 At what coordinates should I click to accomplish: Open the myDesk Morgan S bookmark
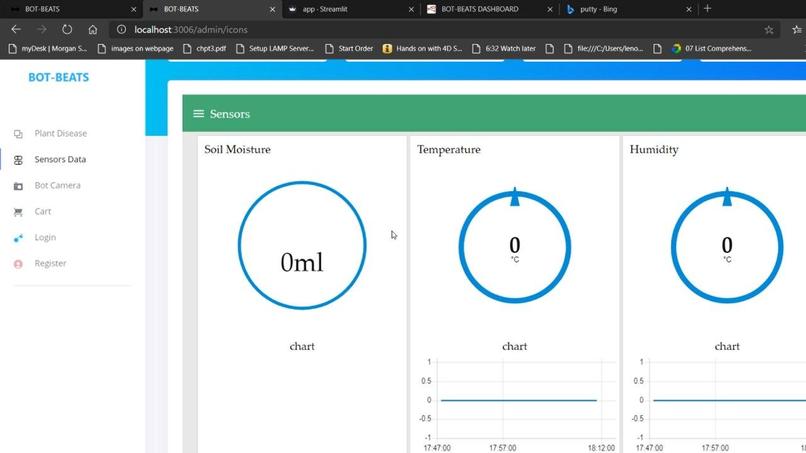click(48, 48)
